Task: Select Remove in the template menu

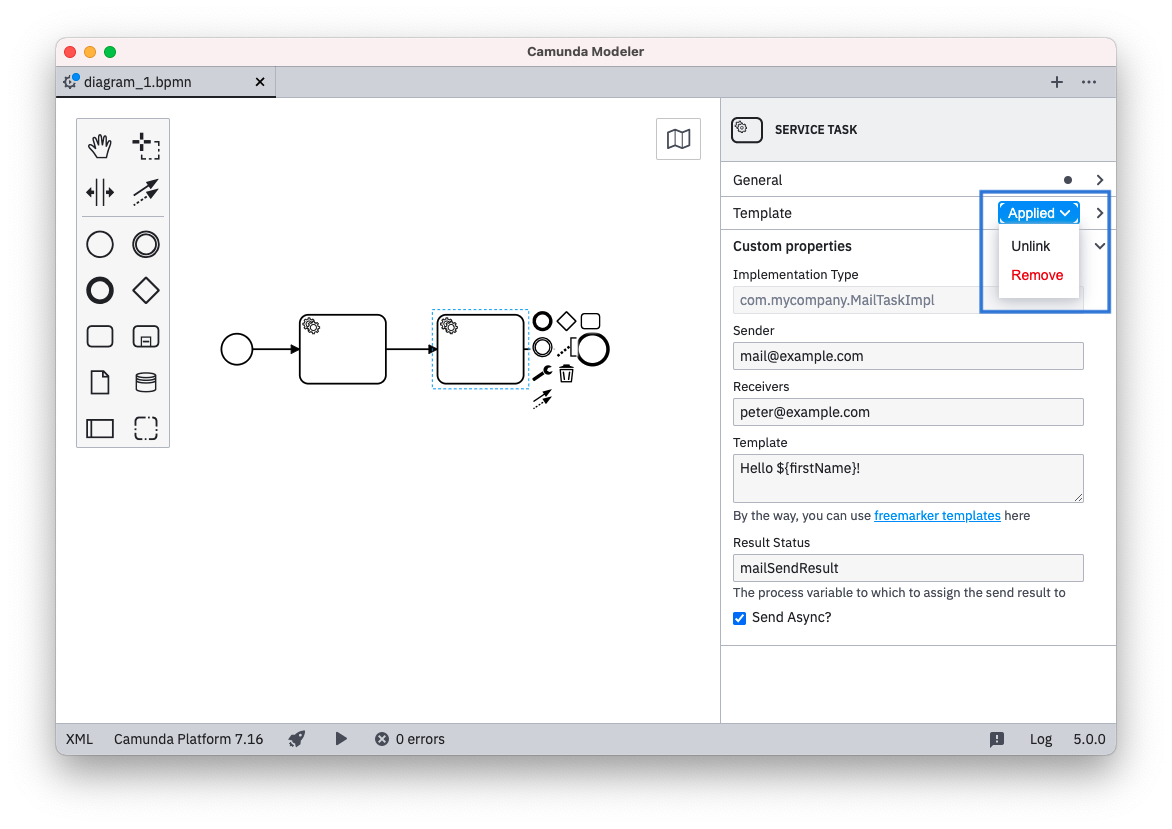Action: (x=1037, y=275)
